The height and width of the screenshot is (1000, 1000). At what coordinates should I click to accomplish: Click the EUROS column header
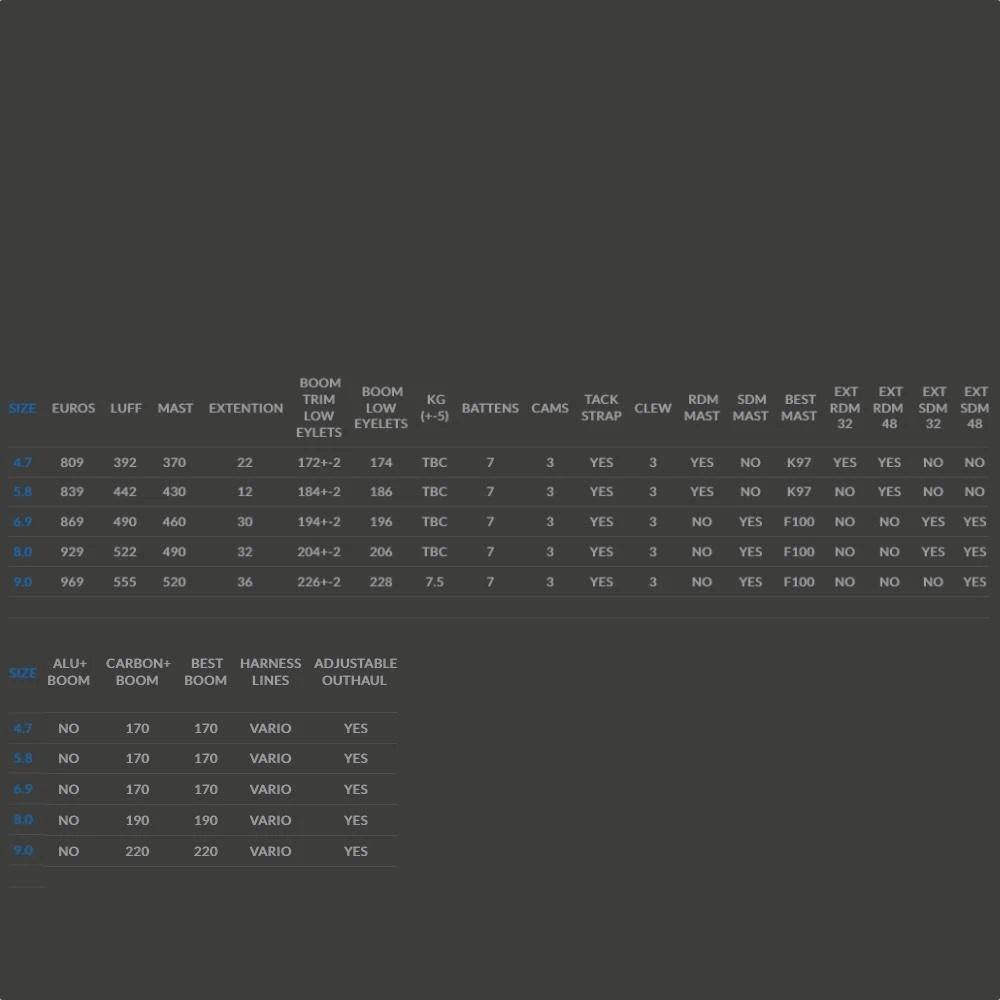(x=73, y=408)
